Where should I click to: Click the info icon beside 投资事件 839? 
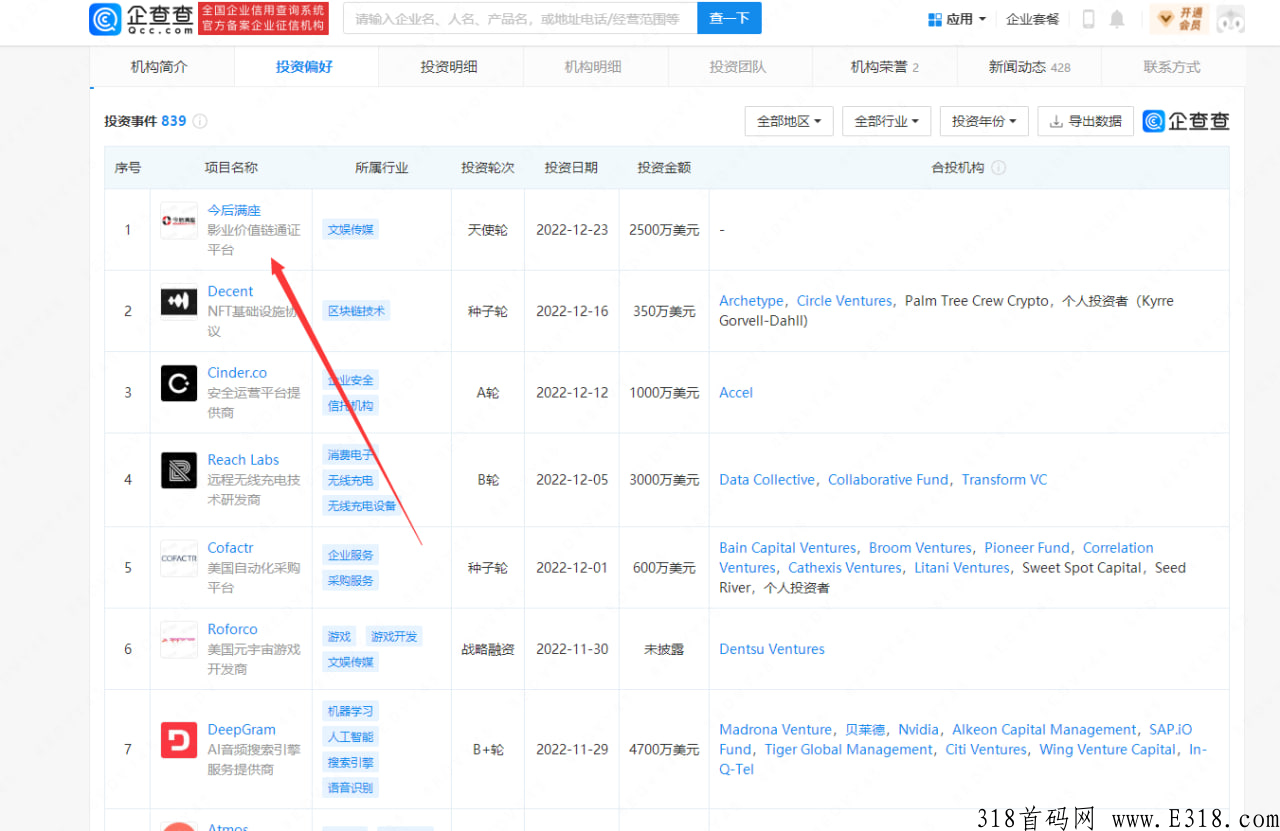tap(200, 121)
